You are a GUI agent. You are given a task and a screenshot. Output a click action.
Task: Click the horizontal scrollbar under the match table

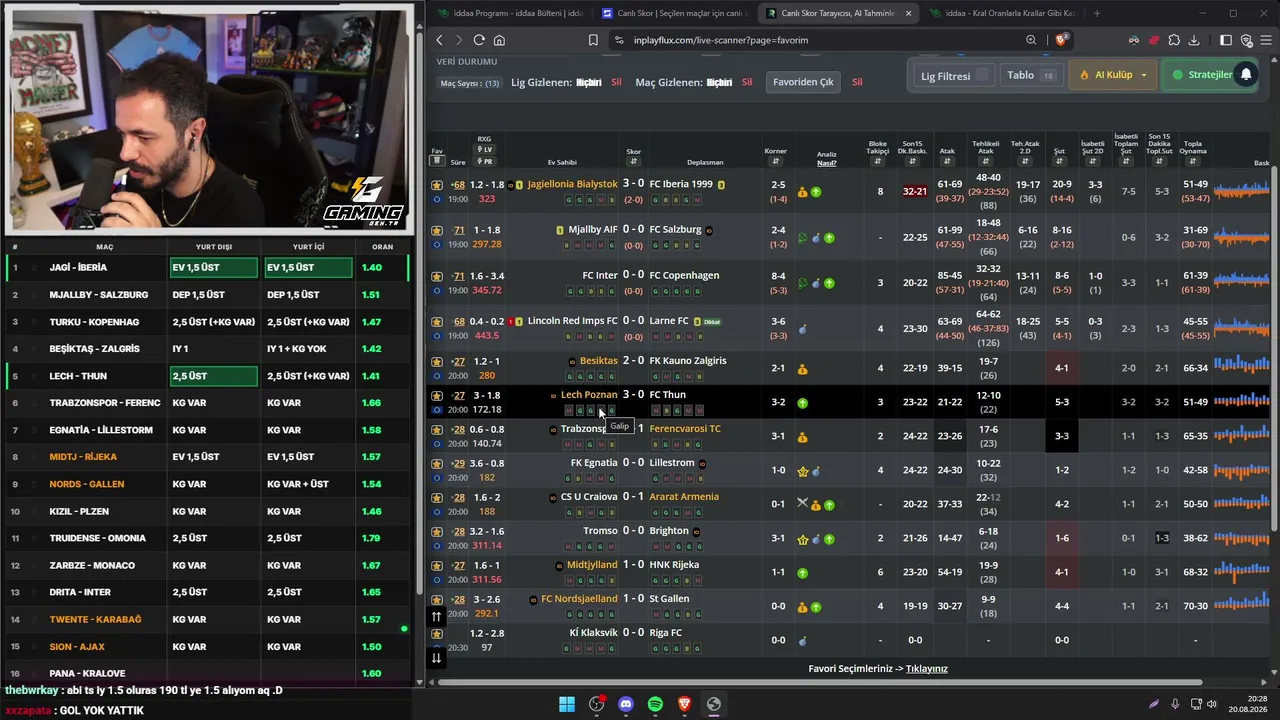pyautogui.click(x=820, y=683)
